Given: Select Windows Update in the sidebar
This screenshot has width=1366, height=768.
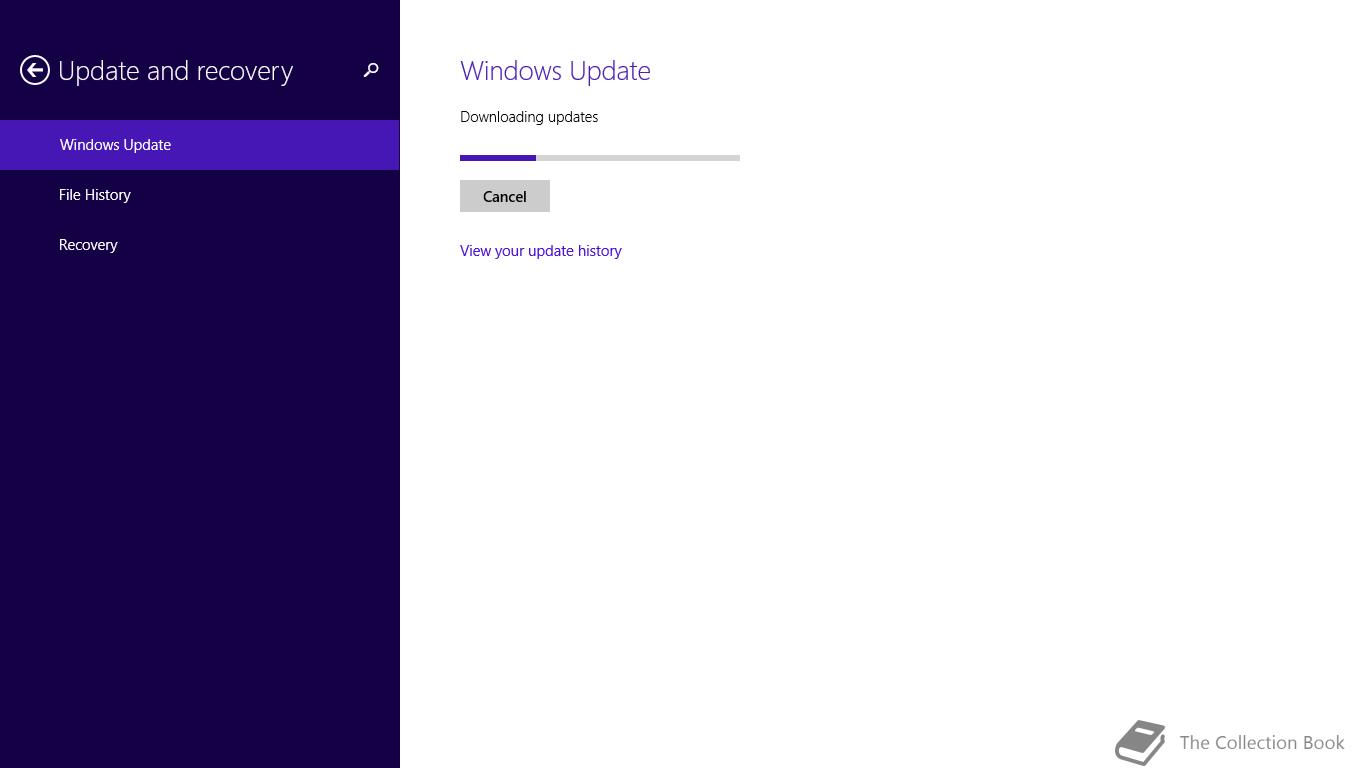Looking at the screenshot, I should pyautogui.click(x=200, y=145).
